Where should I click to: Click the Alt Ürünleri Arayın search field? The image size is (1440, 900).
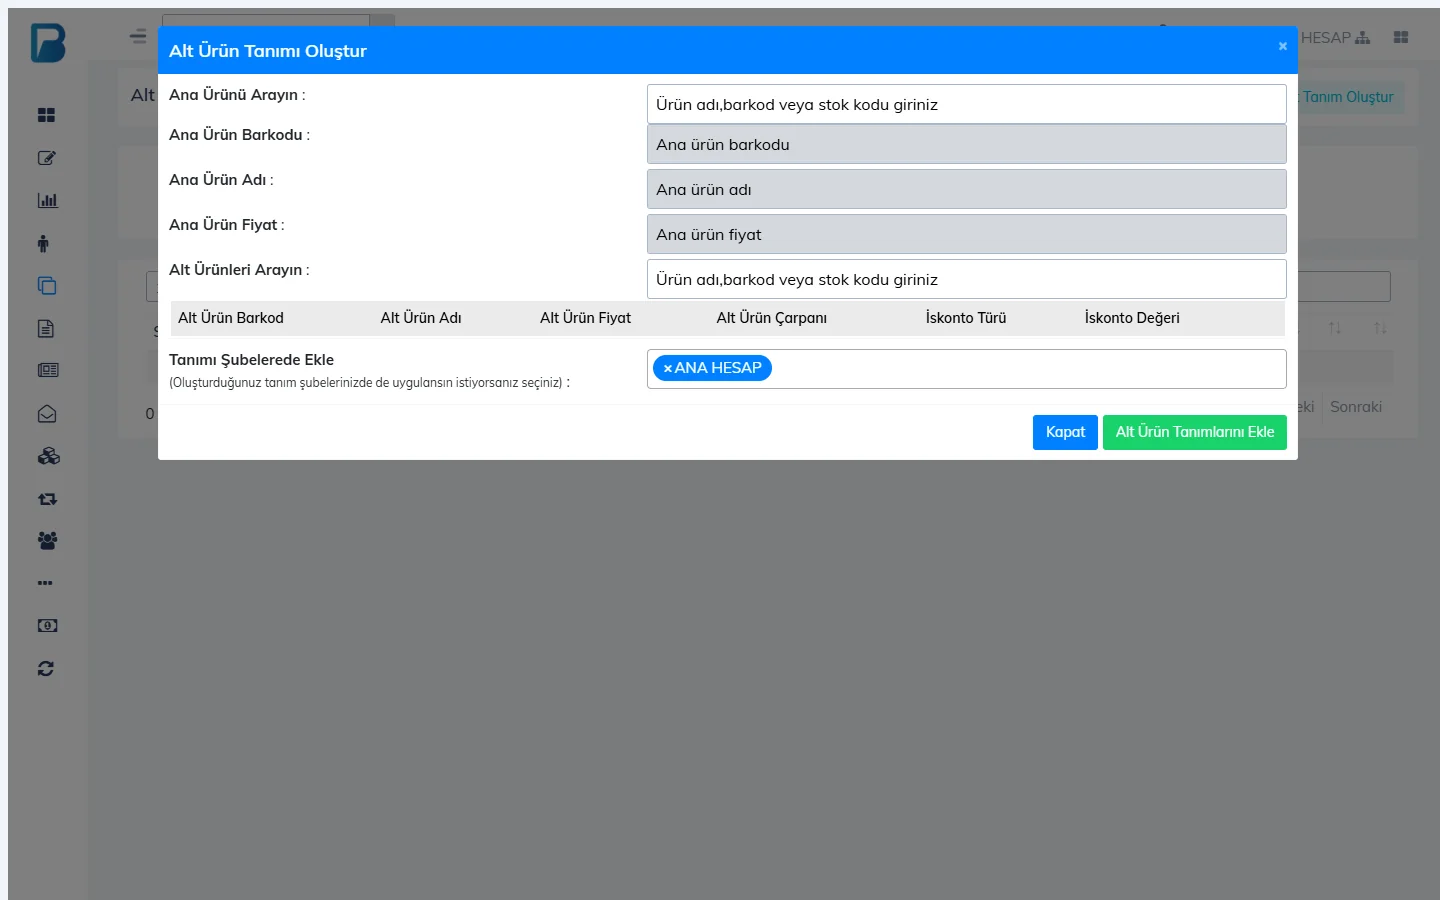(x=966, y=279)
